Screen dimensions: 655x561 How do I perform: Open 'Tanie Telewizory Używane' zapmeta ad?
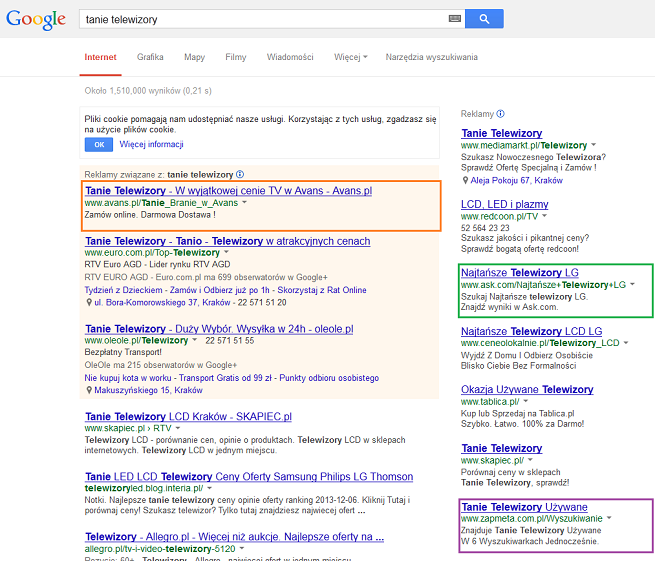click(524, 507)
